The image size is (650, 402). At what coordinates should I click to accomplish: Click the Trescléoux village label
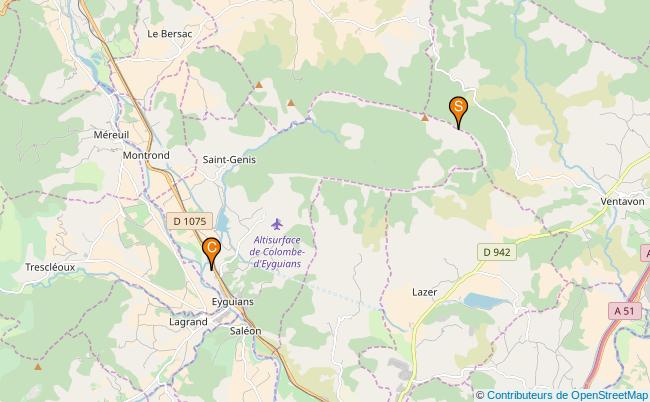point(50,267)
